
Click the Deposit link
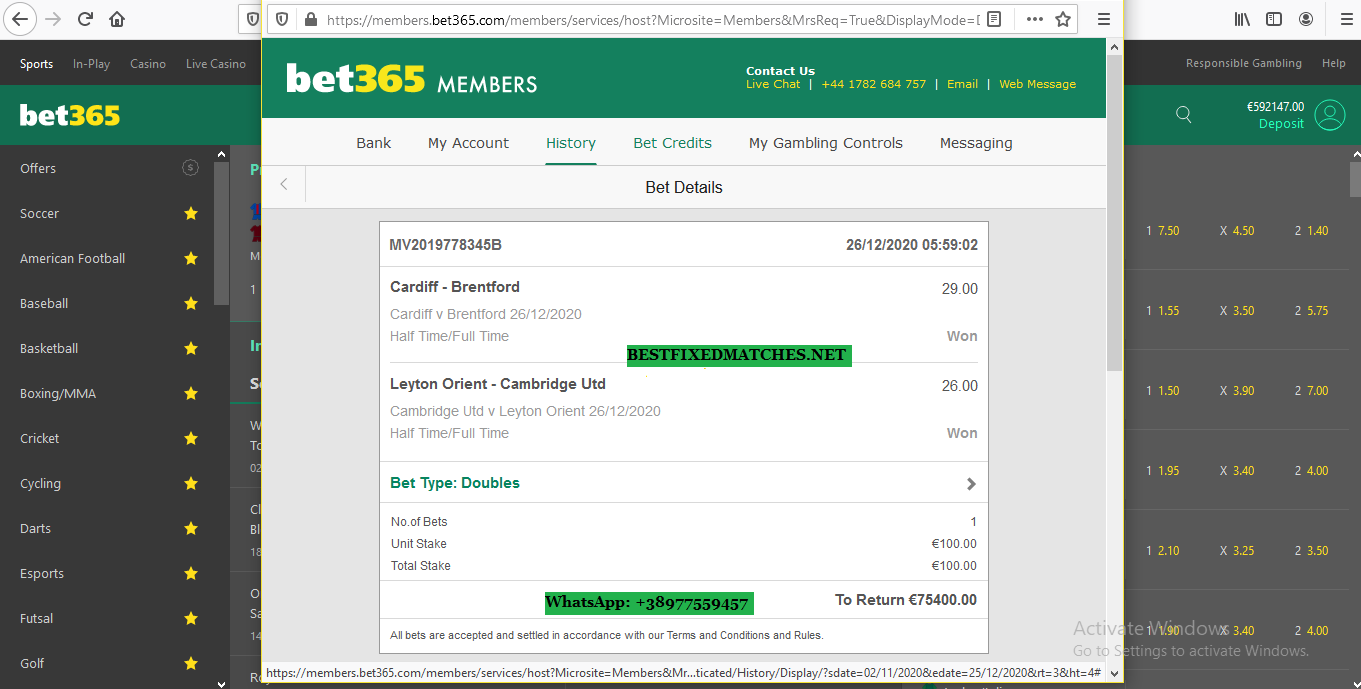(1281, 124)
